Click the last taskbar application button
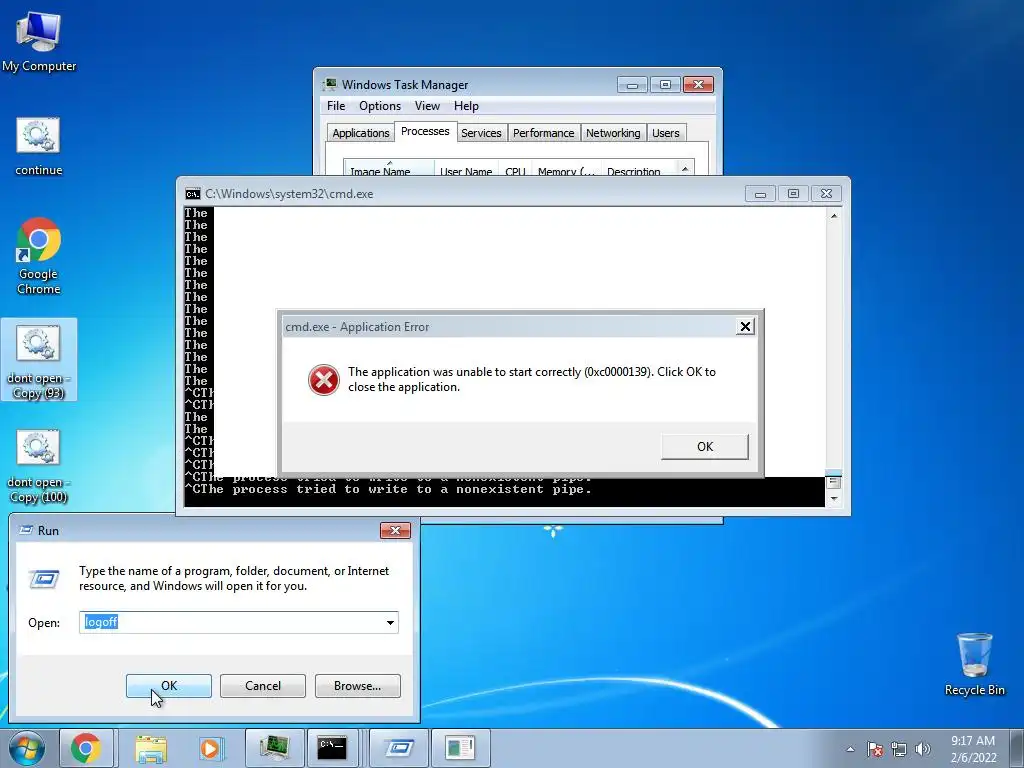1024x768 pixels. tap(460, 748)
